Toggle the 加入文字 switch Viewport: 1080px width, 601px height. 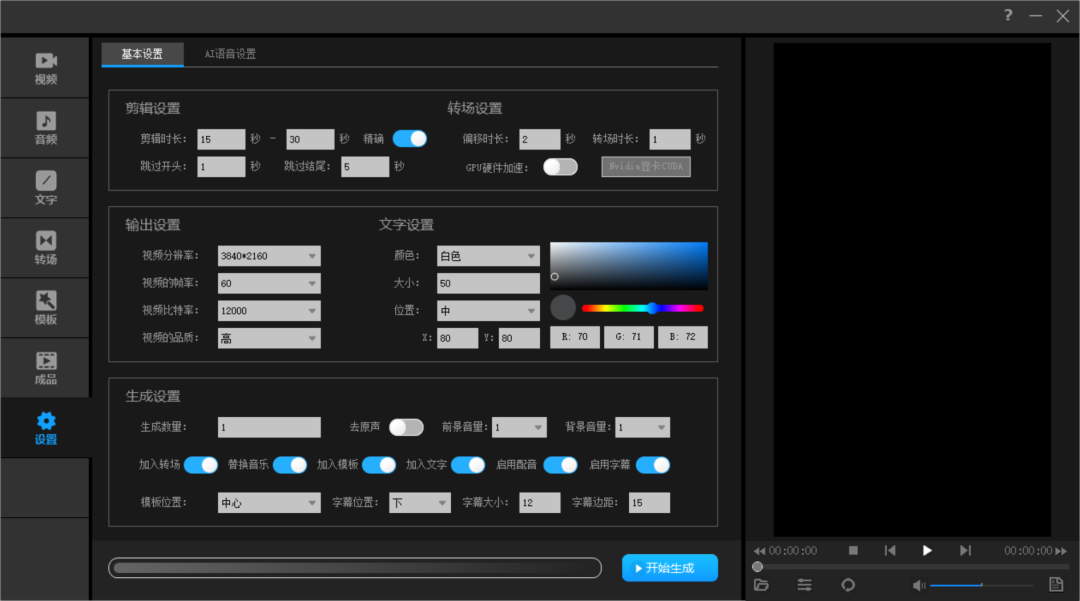point(468,465)
